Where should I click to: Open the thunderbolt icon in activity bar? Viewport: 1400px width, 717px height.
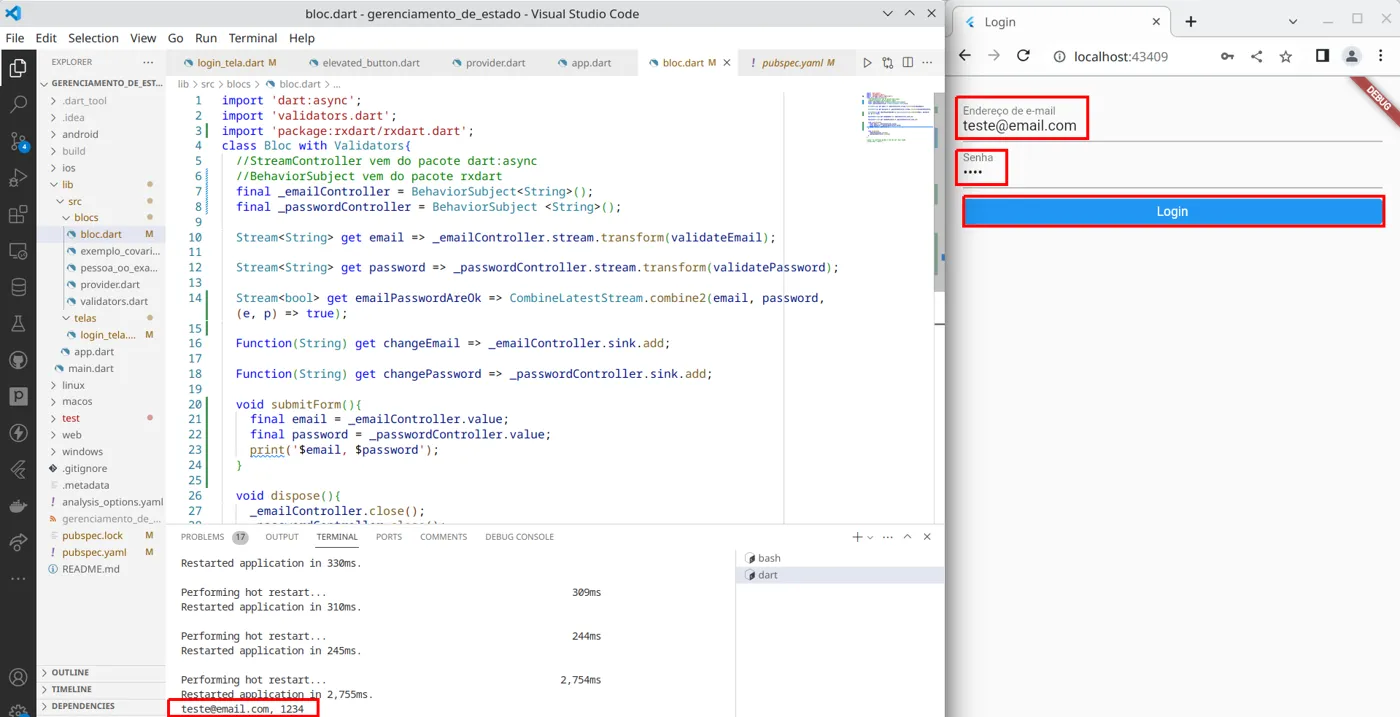pyautogui.click(x=18, y=433)
